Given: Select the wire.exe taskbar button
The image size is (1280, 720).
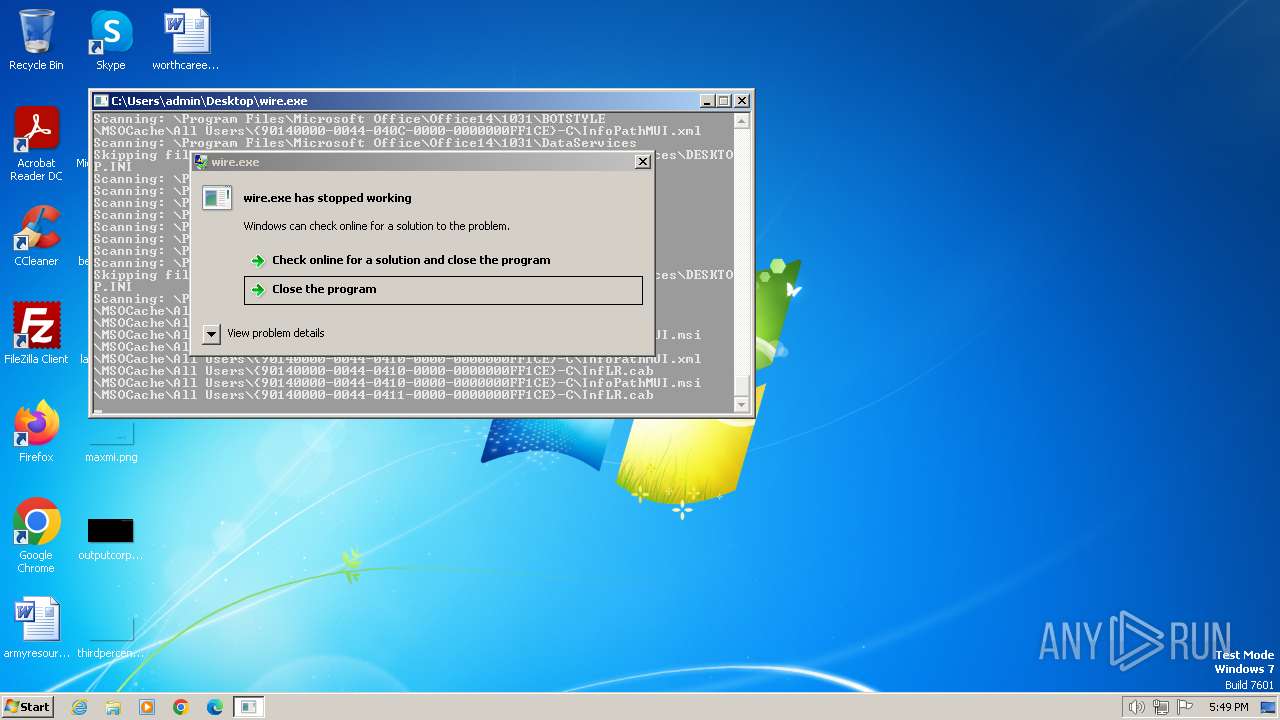Looking at the screenshot, I should pyautogui.click(x=249, y=707).
